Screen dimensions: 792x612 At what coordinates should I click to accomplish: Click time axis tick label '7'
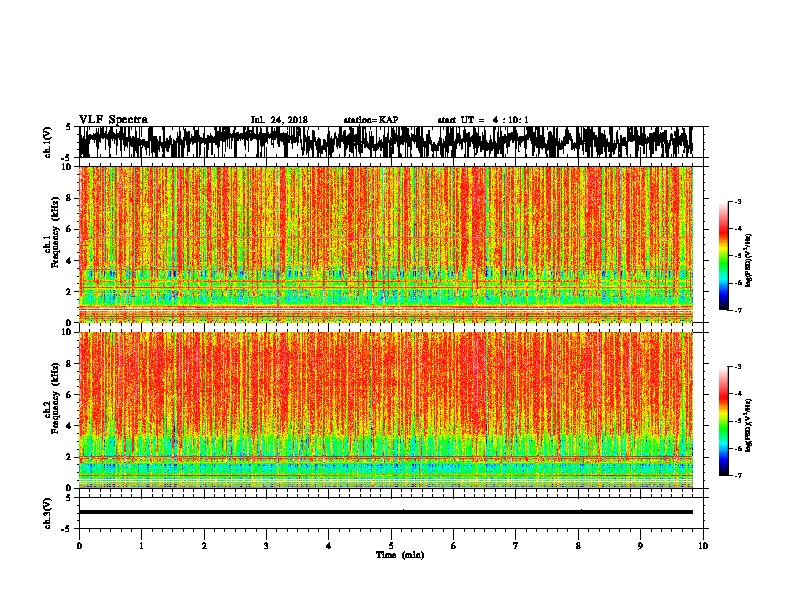[x=516, y=546]
